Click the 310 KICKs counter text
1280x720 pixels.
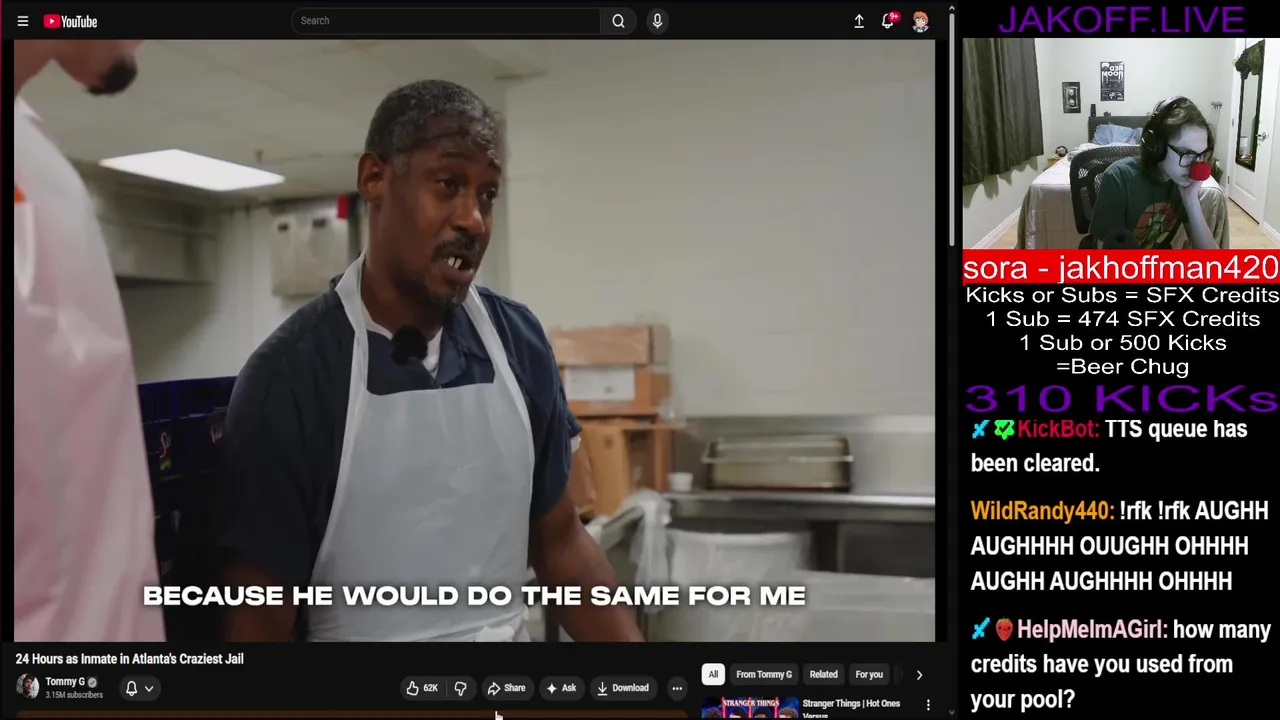click(1121, 399)
